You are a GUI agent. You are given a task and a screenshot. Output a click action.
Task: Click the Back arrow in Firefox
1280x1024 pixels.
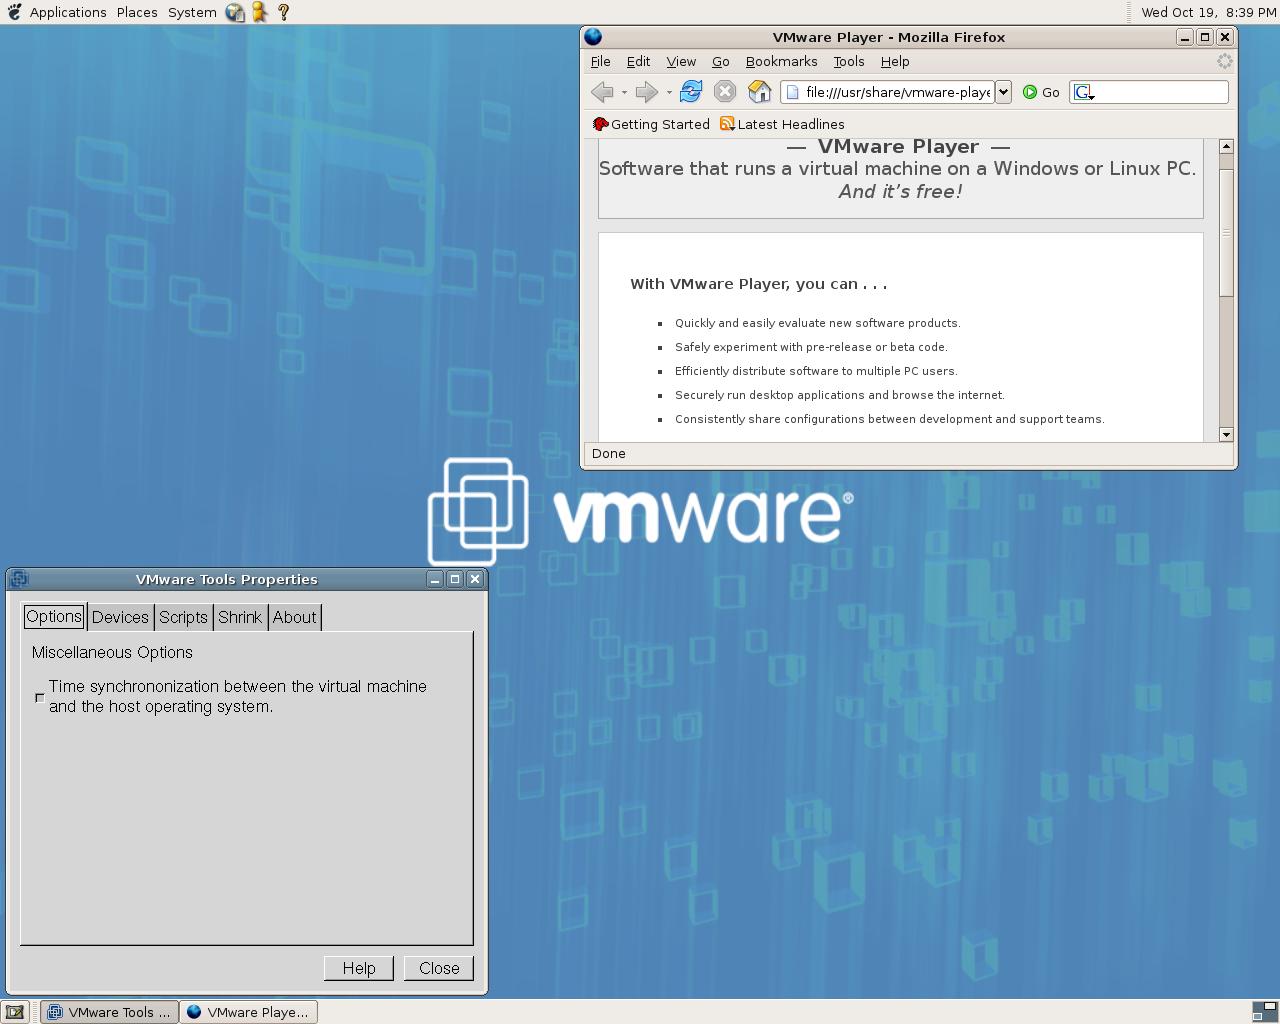tap(602, 92)
